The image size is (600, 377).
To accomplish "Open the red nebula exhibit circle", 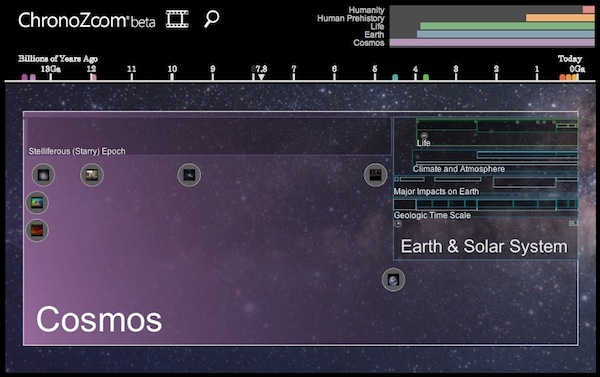I will pyautogui.click(x=37, y=230).
